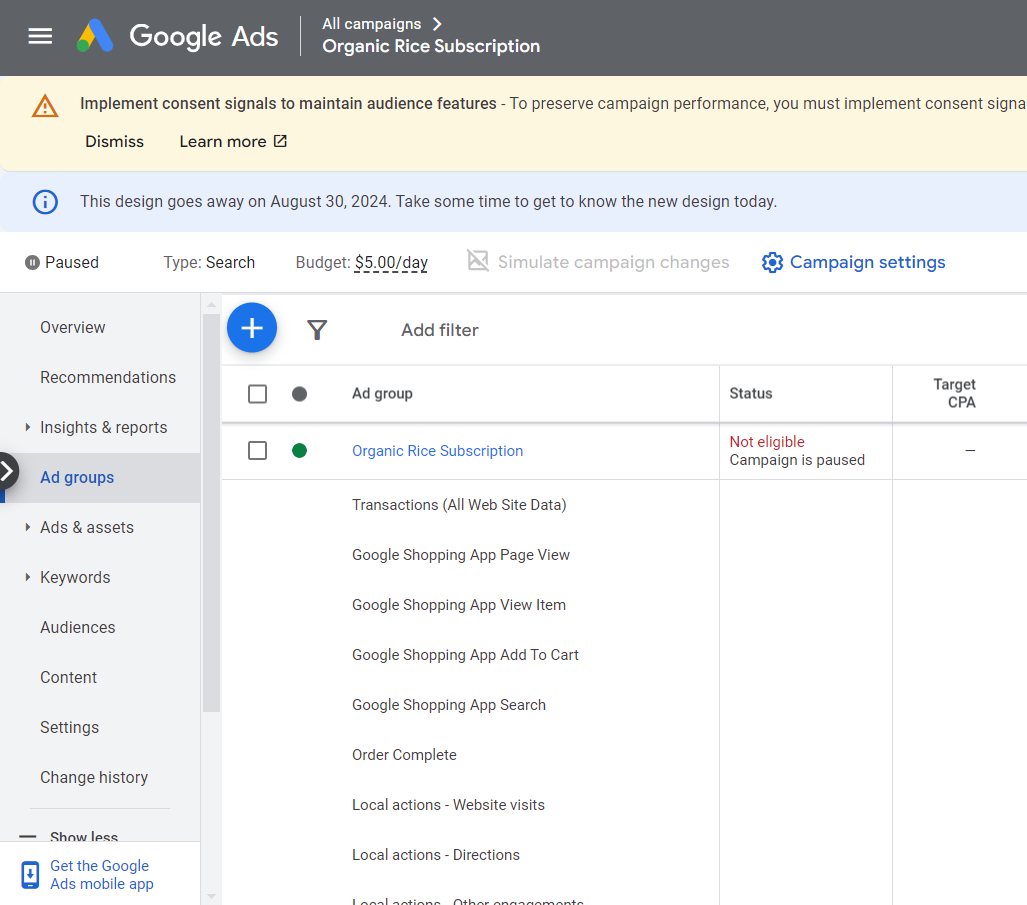Image resolution: width=1027 pixels, height=905 pixels.
Task: Open Change history
Action: coord(94,777)
